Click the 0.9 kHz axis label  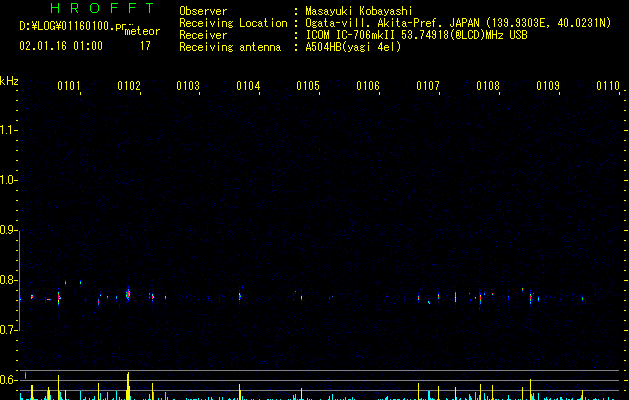8,230
